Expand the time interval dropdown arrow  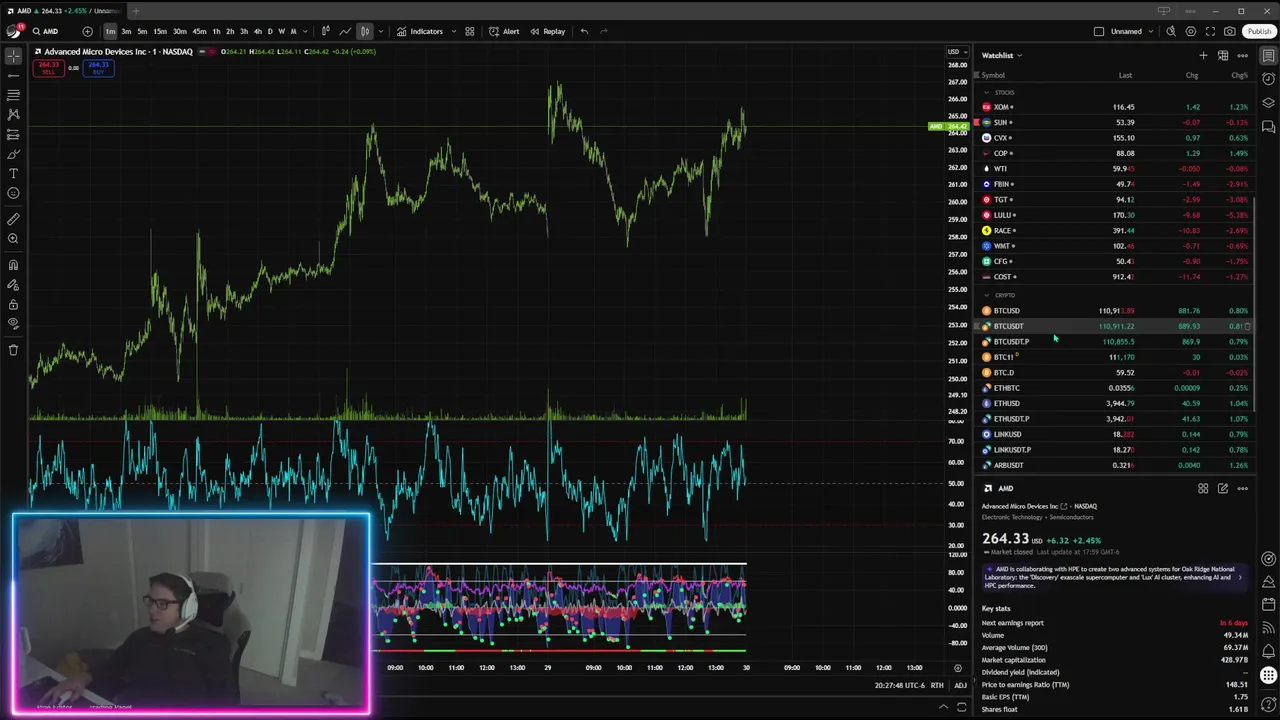305,31
